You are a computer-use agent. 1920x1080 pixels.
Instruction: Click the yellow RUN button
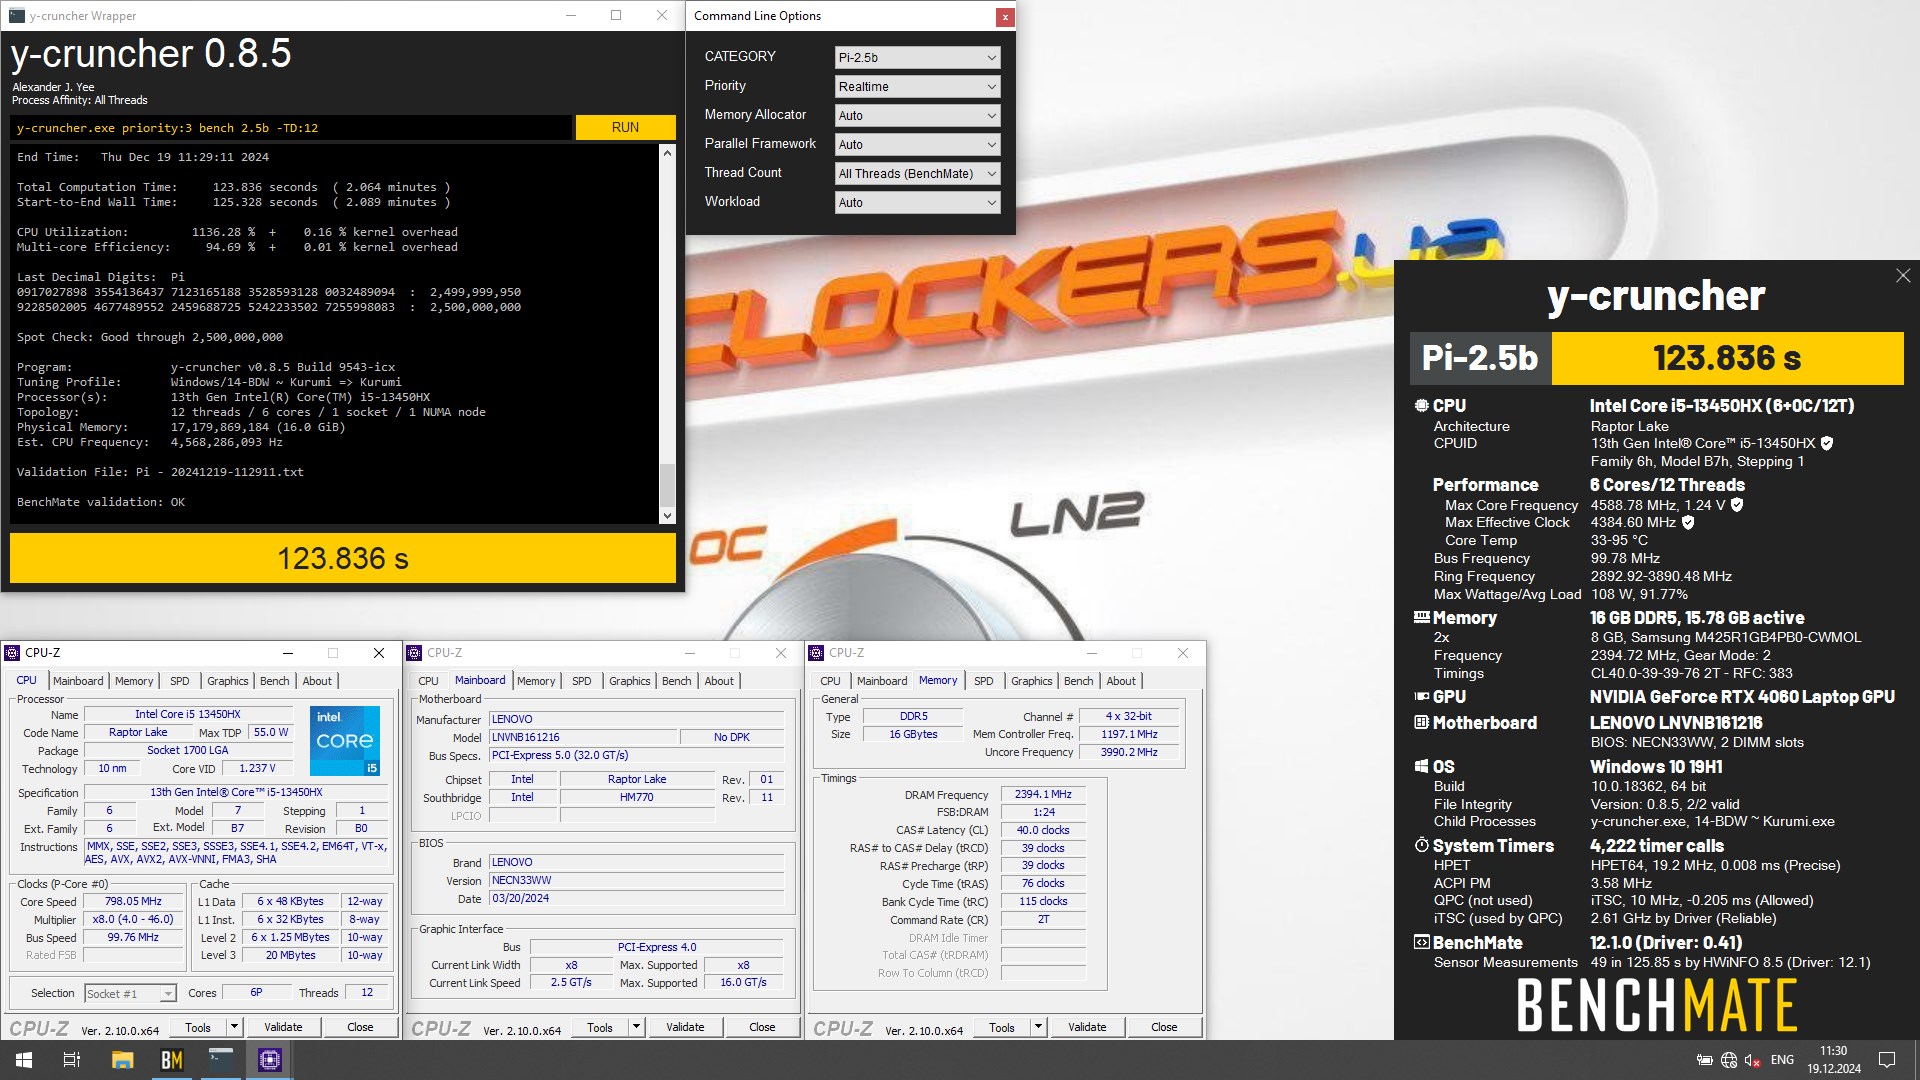(x=625, y=127)
